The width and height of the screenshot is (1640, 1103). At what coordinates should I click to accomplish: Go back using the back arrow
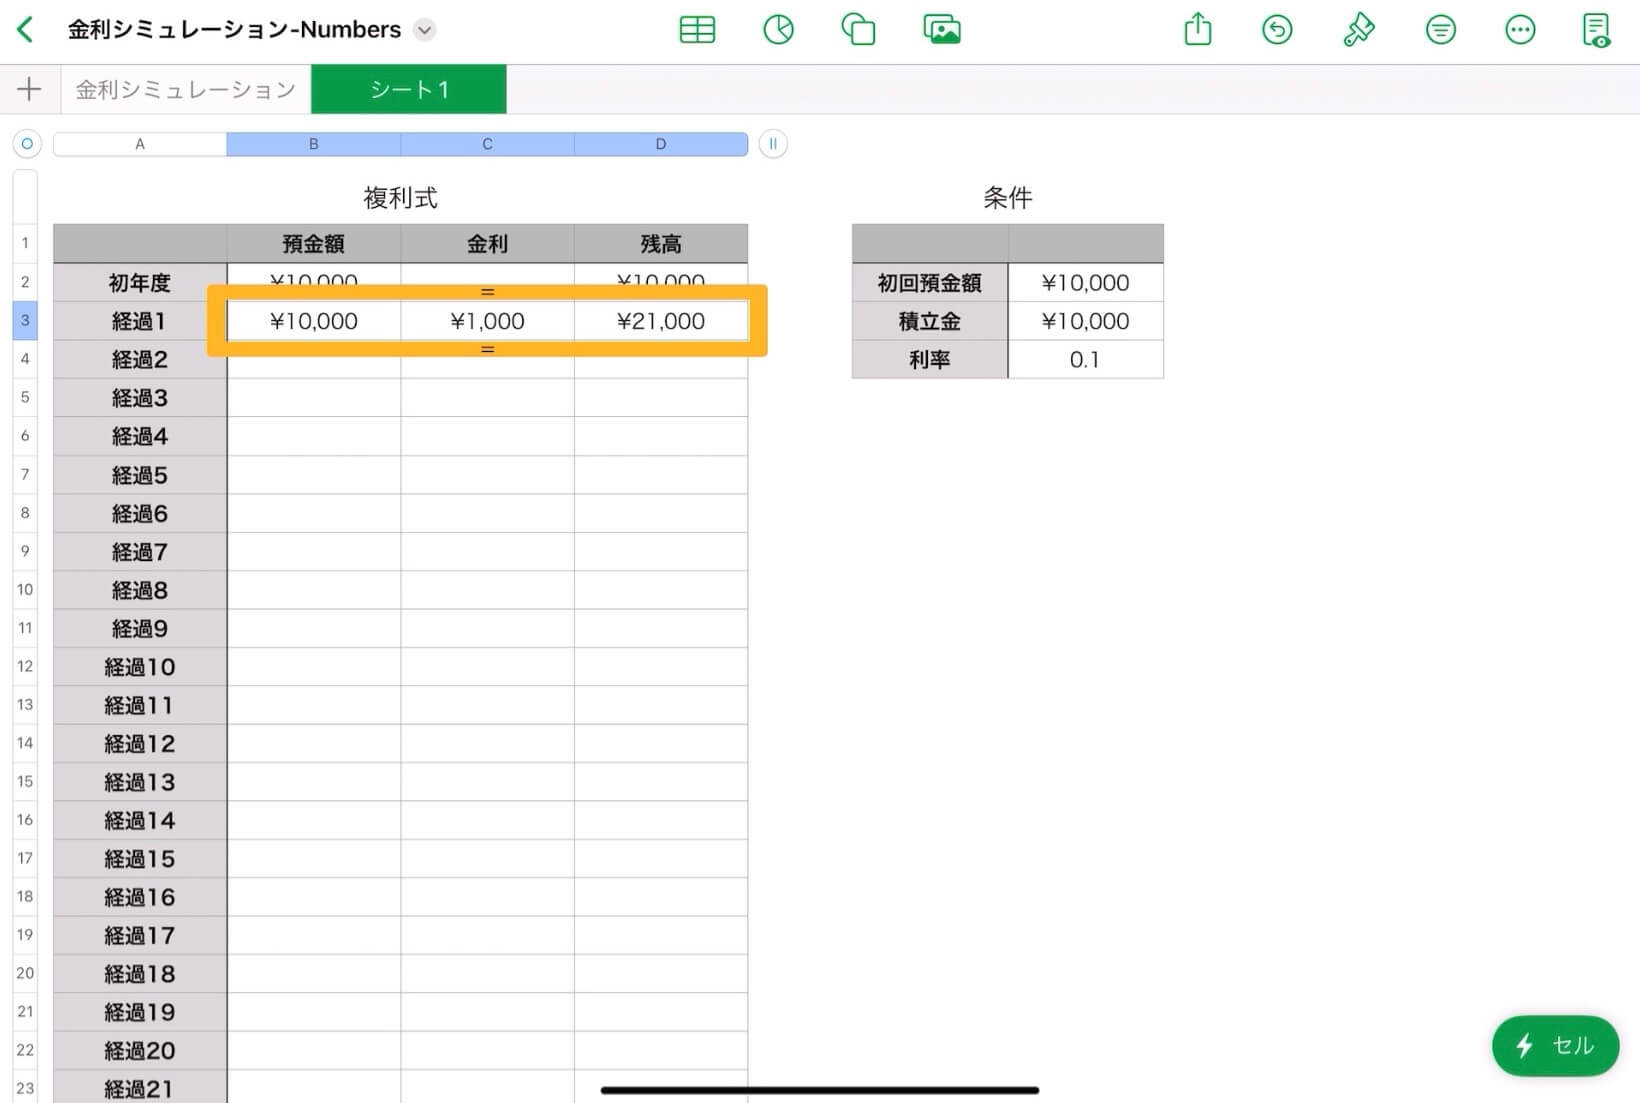[x=25, y=29]
